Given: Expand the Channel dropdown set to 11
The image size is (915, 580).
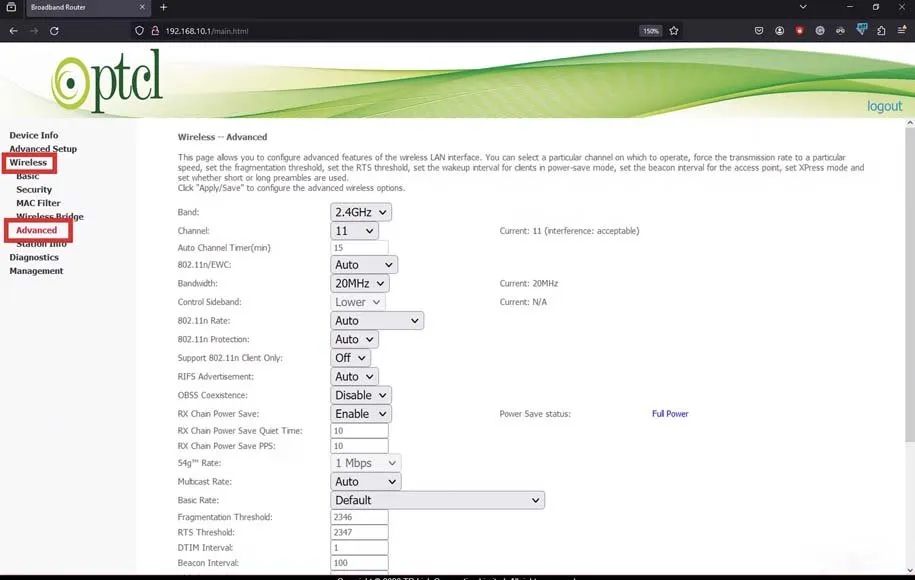Looking at the screenshot, I should click(354, 231).
